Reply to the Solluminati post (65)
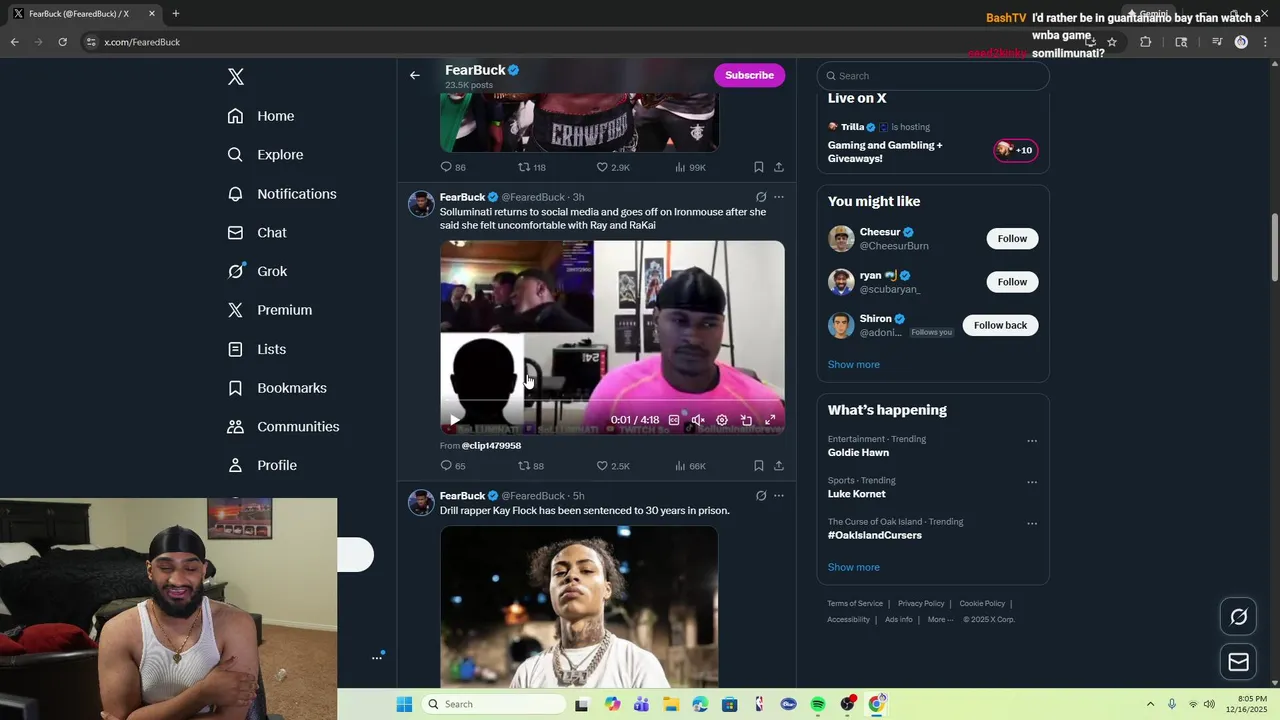 453,466
